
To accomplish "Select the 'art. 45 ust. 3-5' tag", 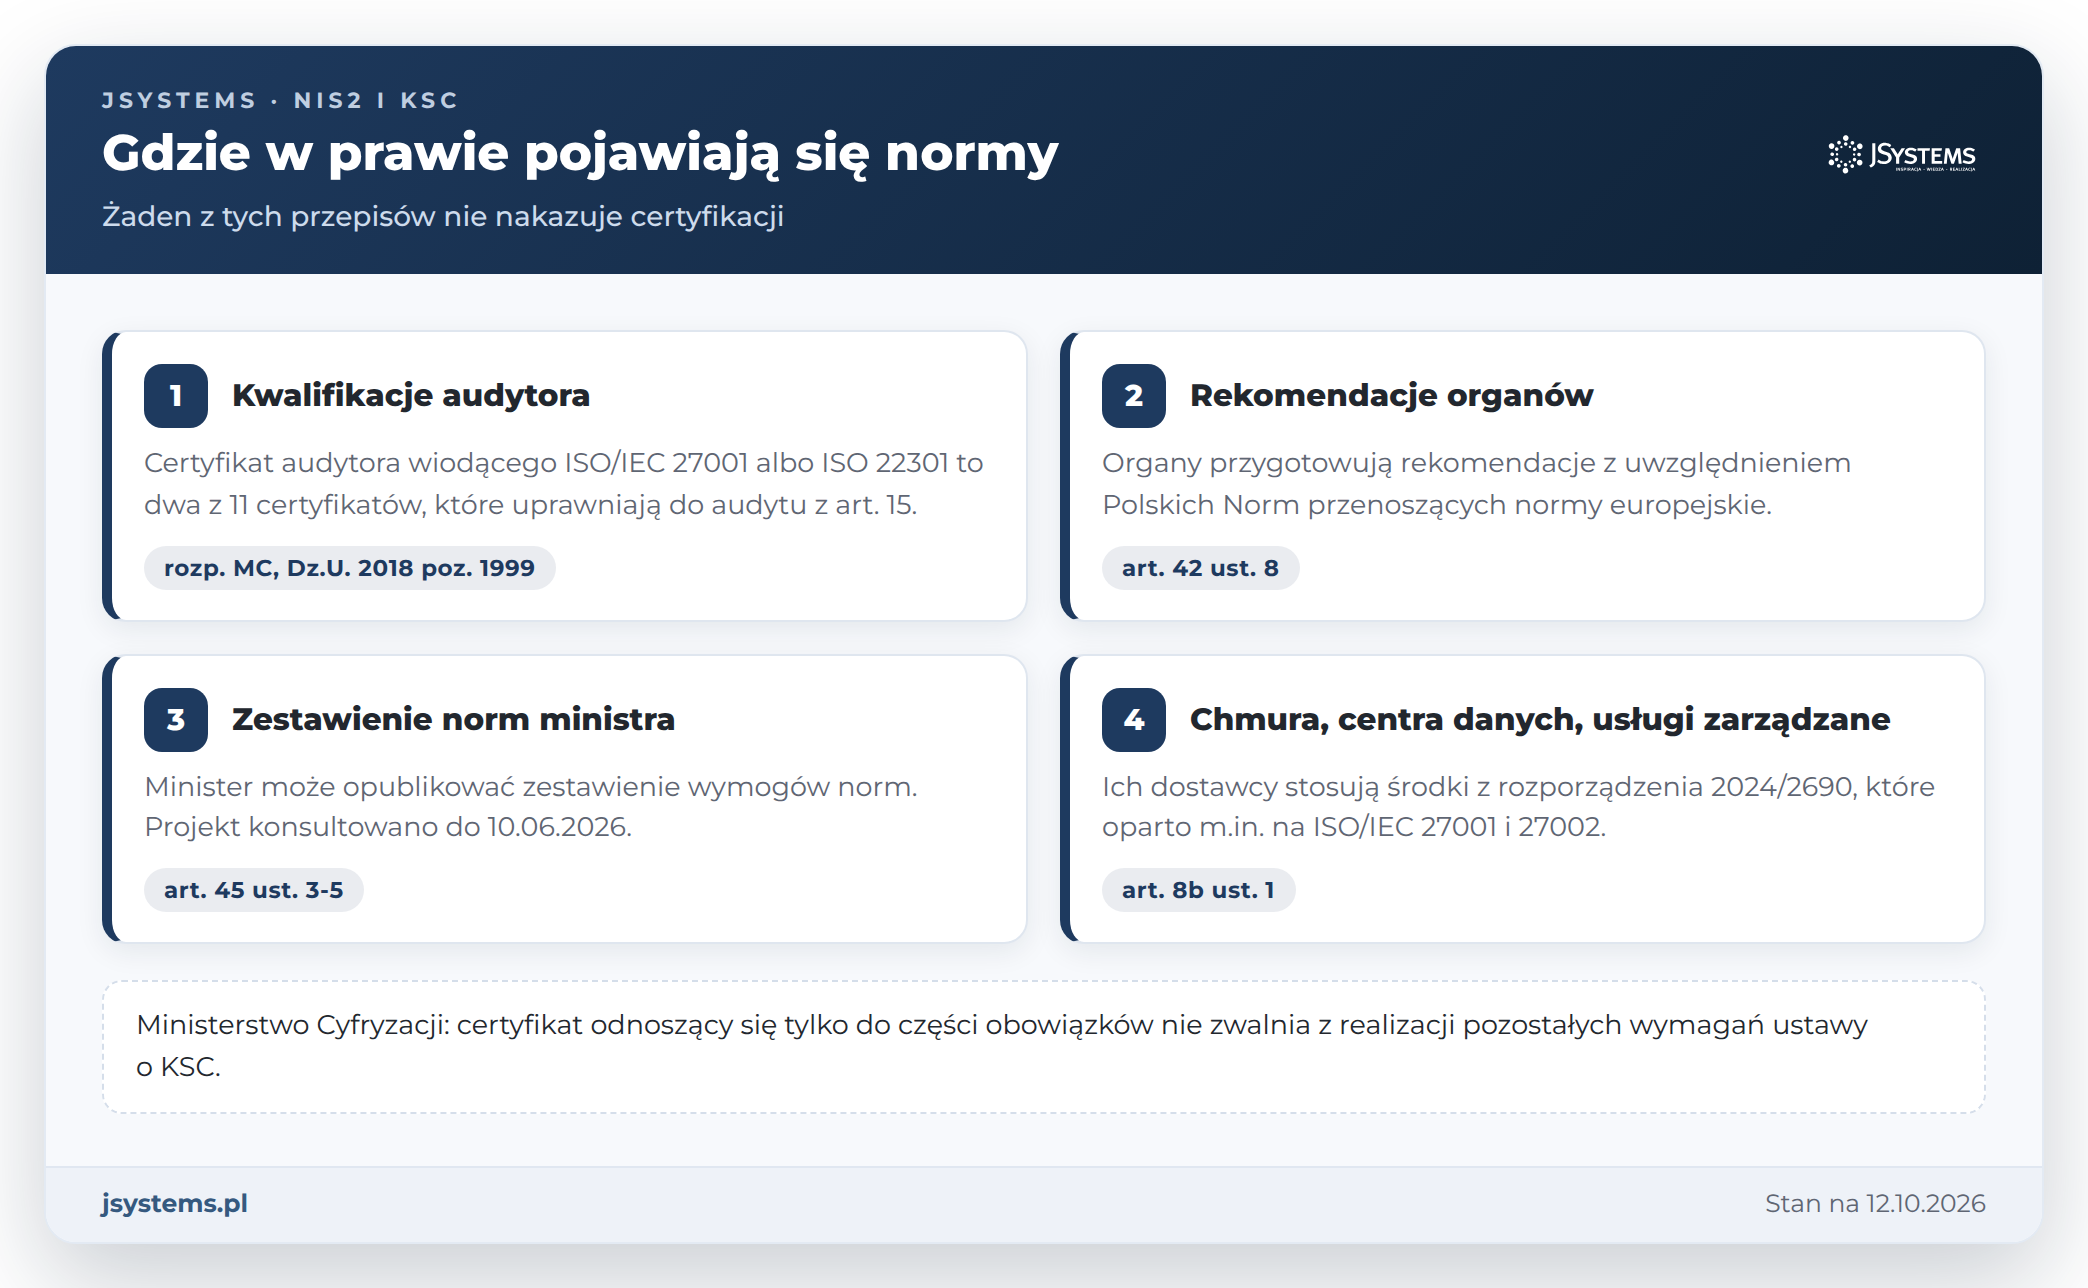I will tap(253, 890).
